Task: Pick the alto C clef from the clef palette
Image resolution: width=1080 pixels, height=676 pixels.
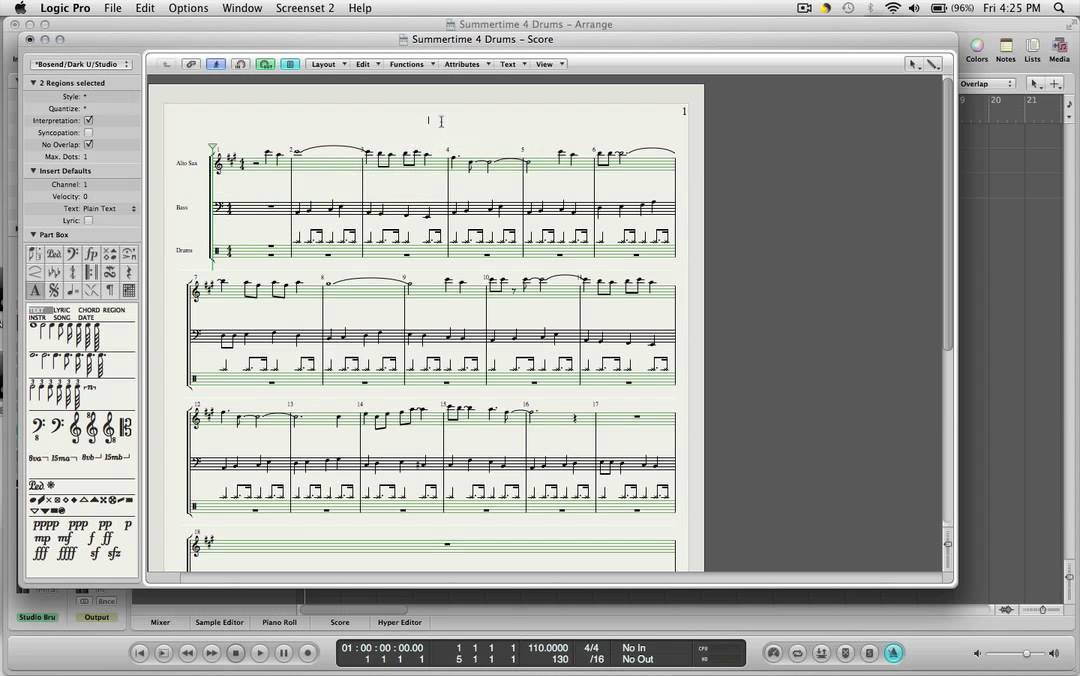Action: click(x=126, y=427)
